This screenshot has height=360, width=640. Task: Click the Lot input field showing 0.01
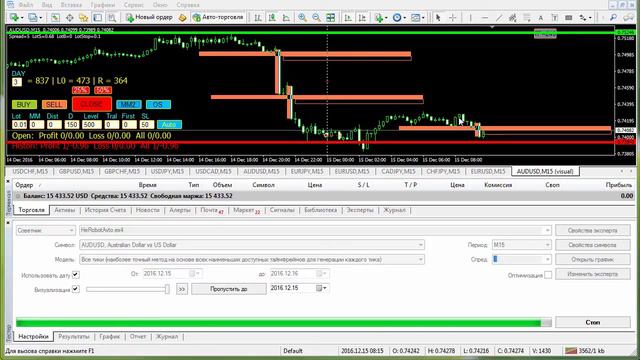(x=19, y=124)
